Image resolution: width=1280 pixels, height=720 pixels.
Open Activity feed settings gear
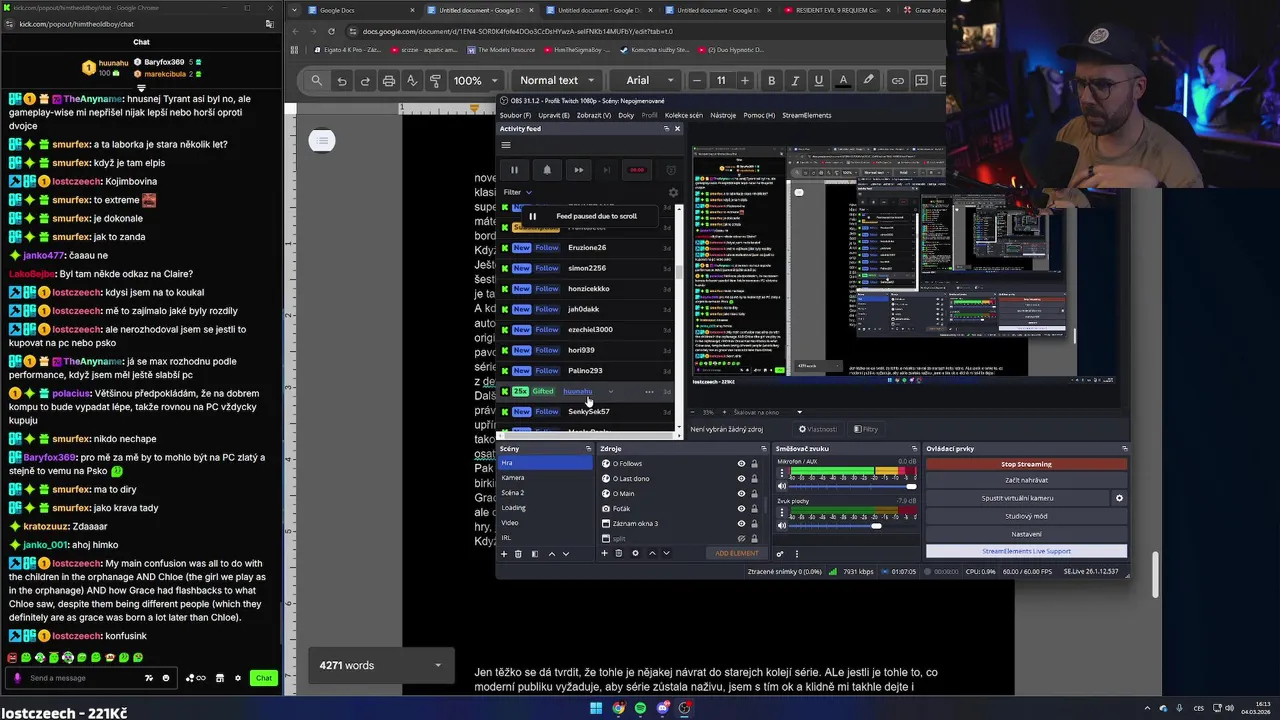point(673,192)
